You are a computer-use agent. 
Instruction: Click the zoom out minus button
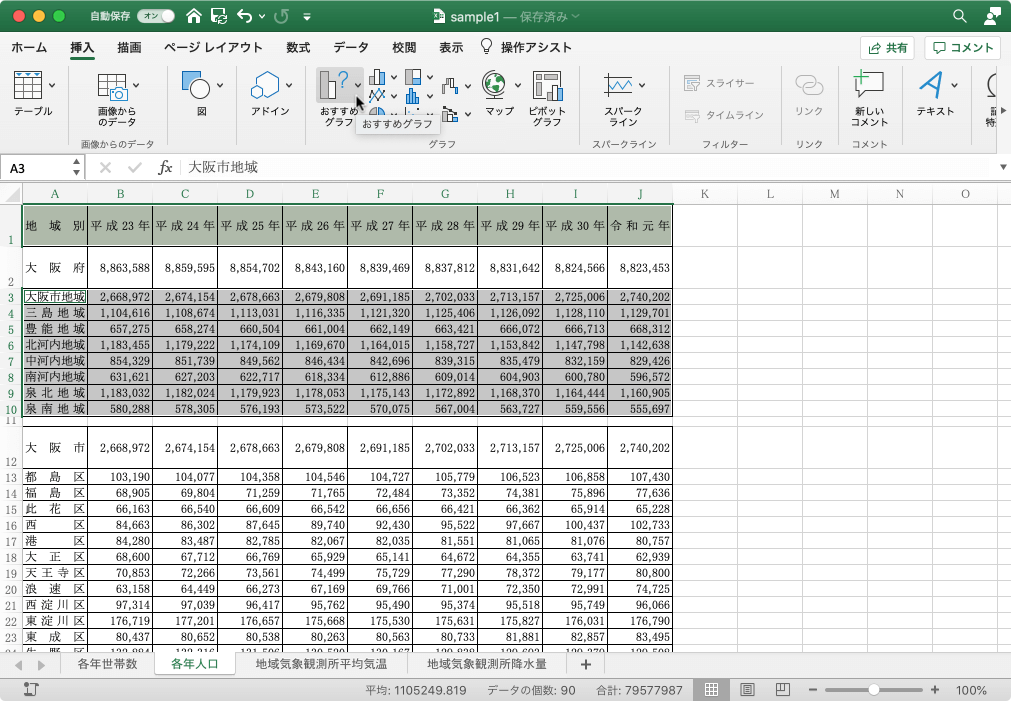tap(812, 690)
